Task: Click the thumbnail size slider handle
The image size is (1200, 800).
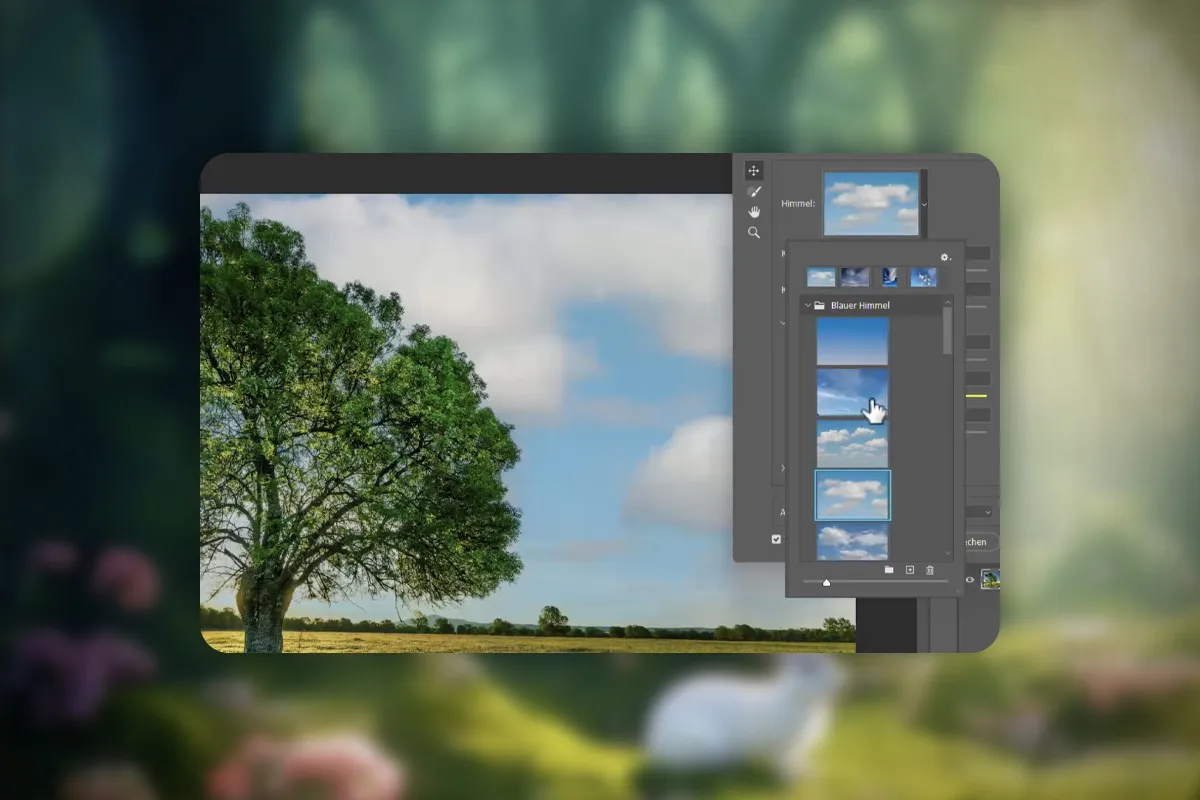Action: [x=826, y=582]
